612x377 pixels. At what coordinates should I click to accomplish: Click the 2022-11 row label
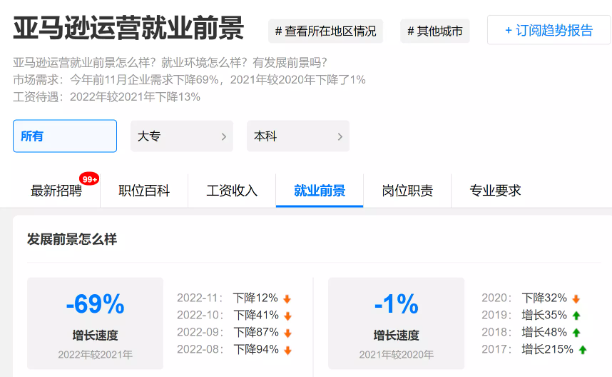coord(200,298)
